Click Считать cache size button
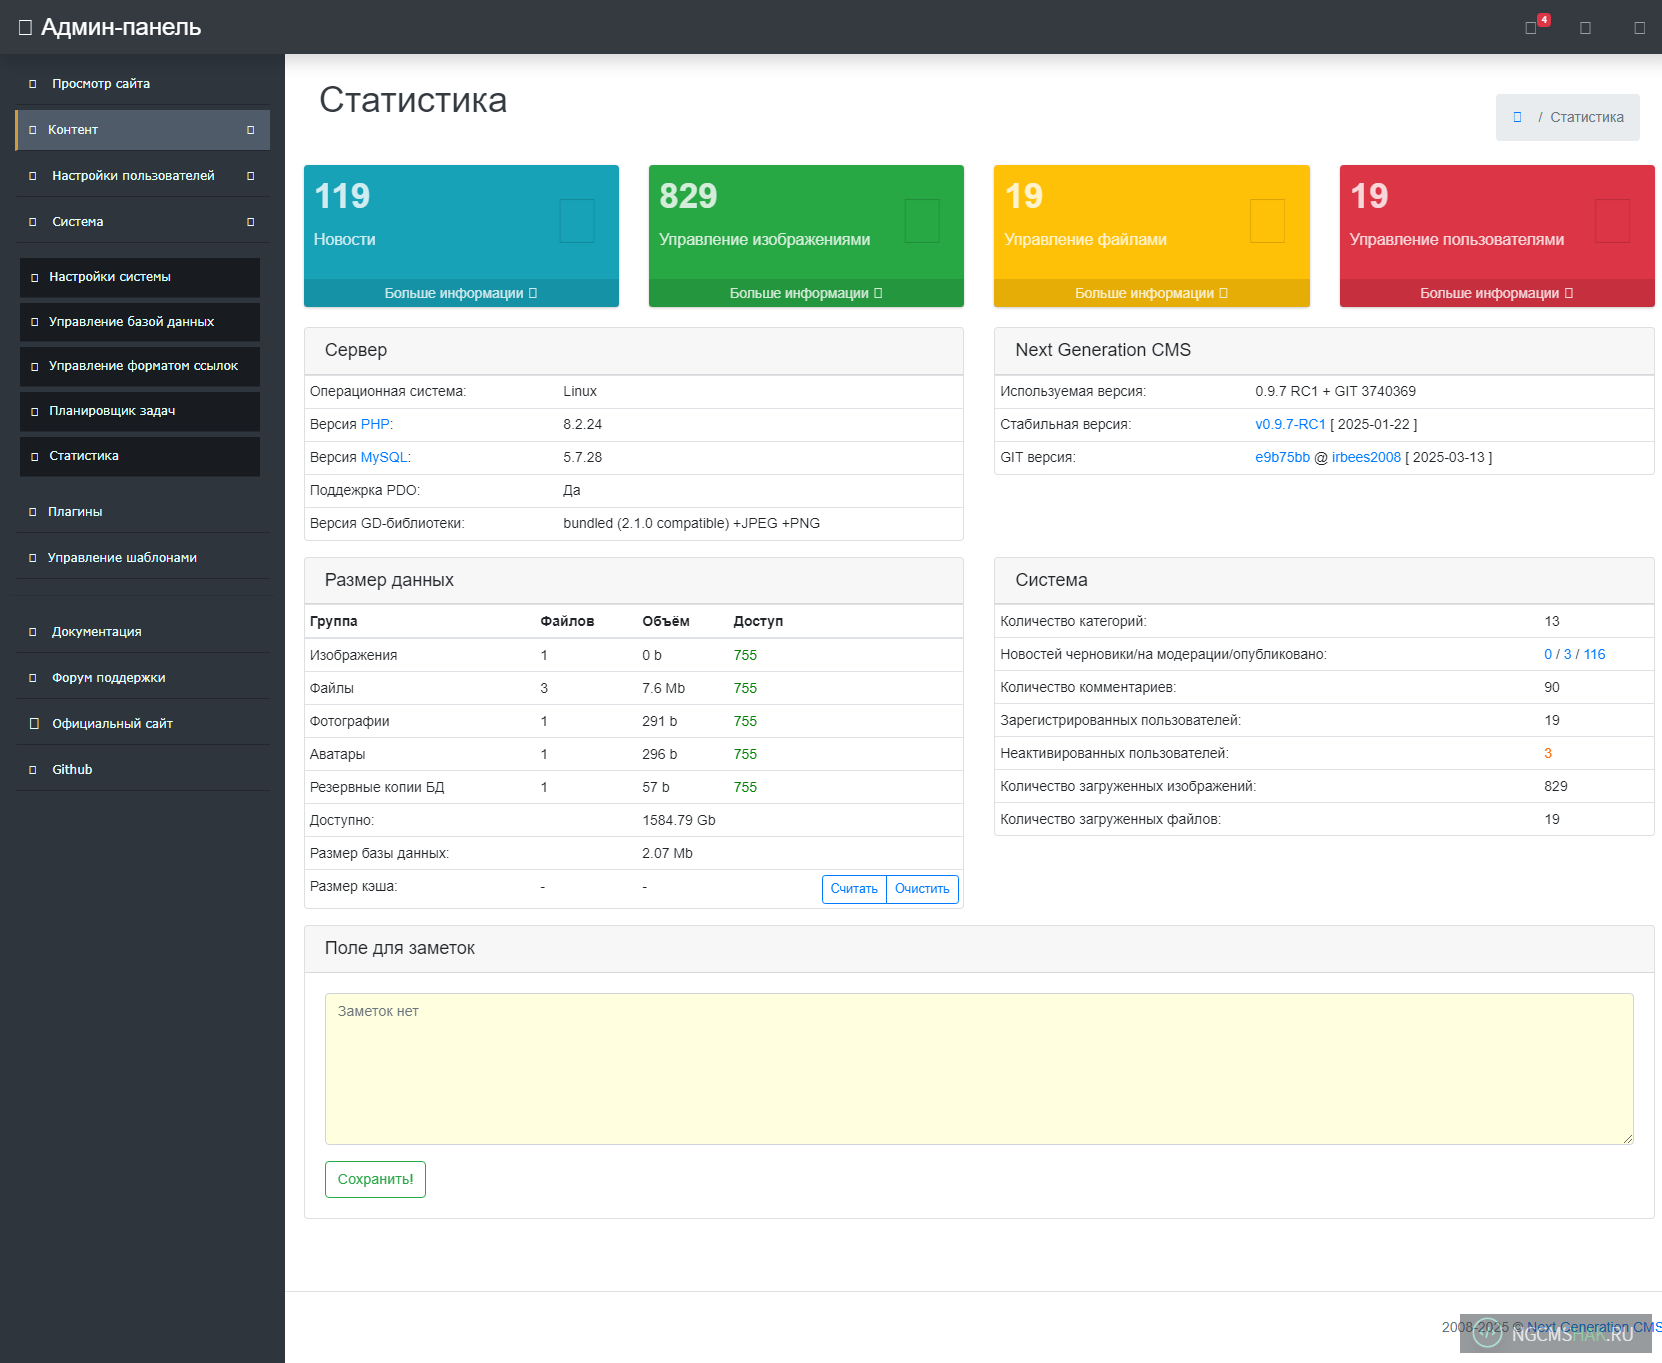This screenshot has width=1662, height=1363. click(x=854, y=889)
